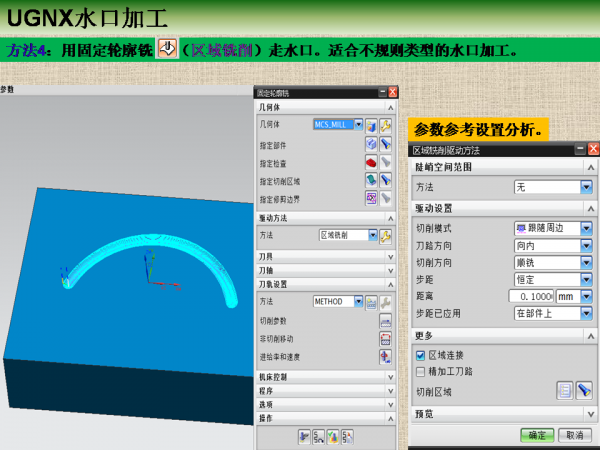600x450 pixels.
Task: Open the mm unit dropdown for 距离
Action: [x=586, y=296]
